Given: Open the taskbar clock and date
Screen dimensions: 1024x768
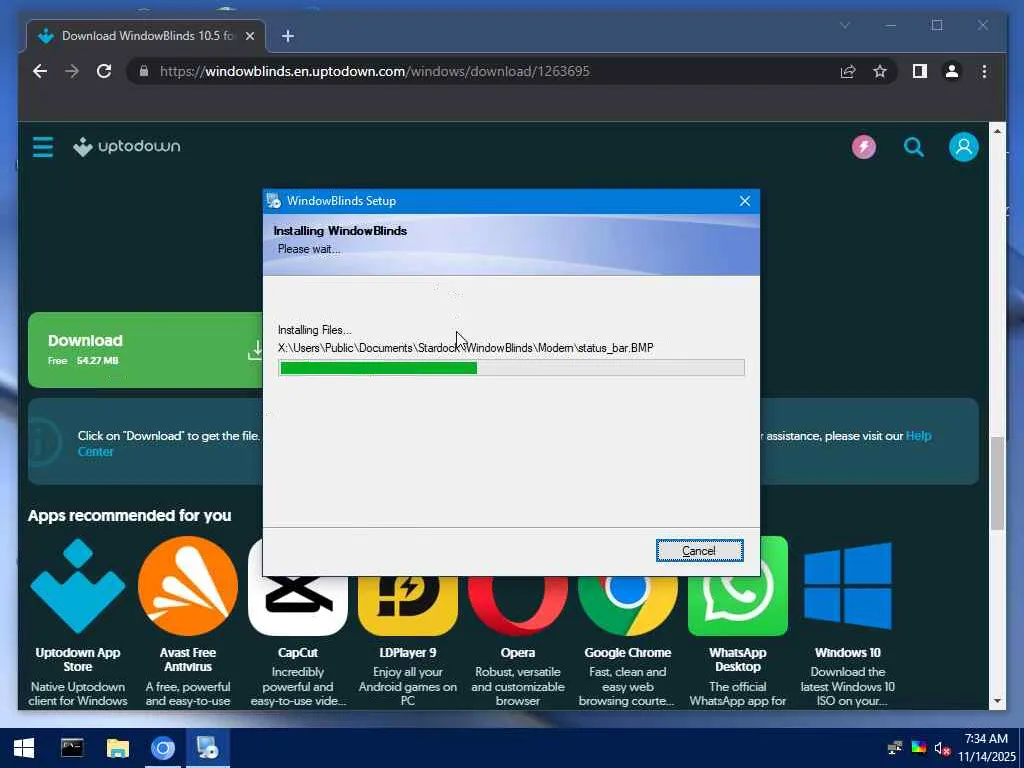Looking at the screenshot, I should (x=987, y=748).
